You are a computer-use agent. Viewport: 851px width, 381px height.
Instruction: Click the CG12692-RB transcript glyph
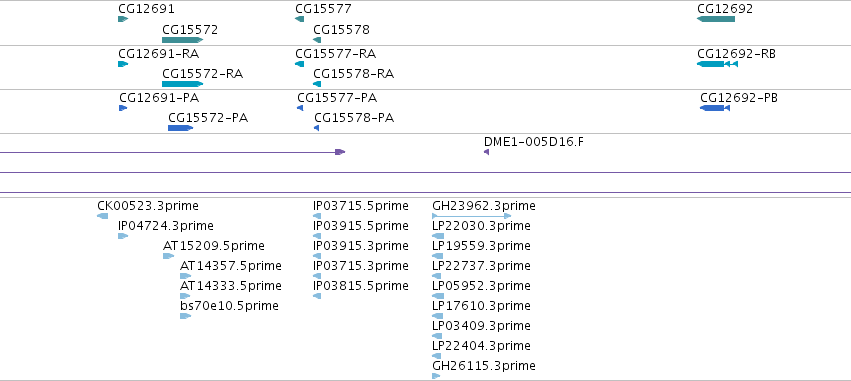pyautogui.click(x=717, y=64)
